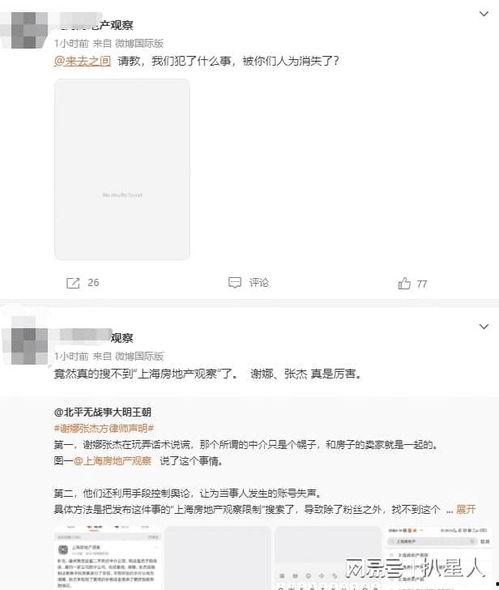499x590 pixels.
Task: View the 'No results found' image in the first post
Action: tap(122, 169)
